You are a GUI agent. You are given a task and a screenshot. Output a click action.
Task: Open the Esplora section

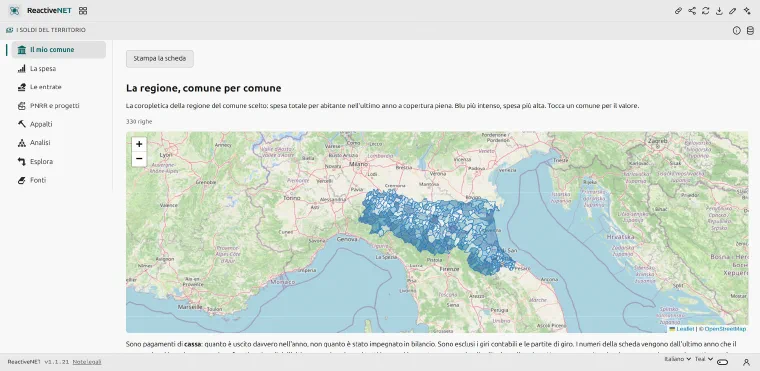59,161
